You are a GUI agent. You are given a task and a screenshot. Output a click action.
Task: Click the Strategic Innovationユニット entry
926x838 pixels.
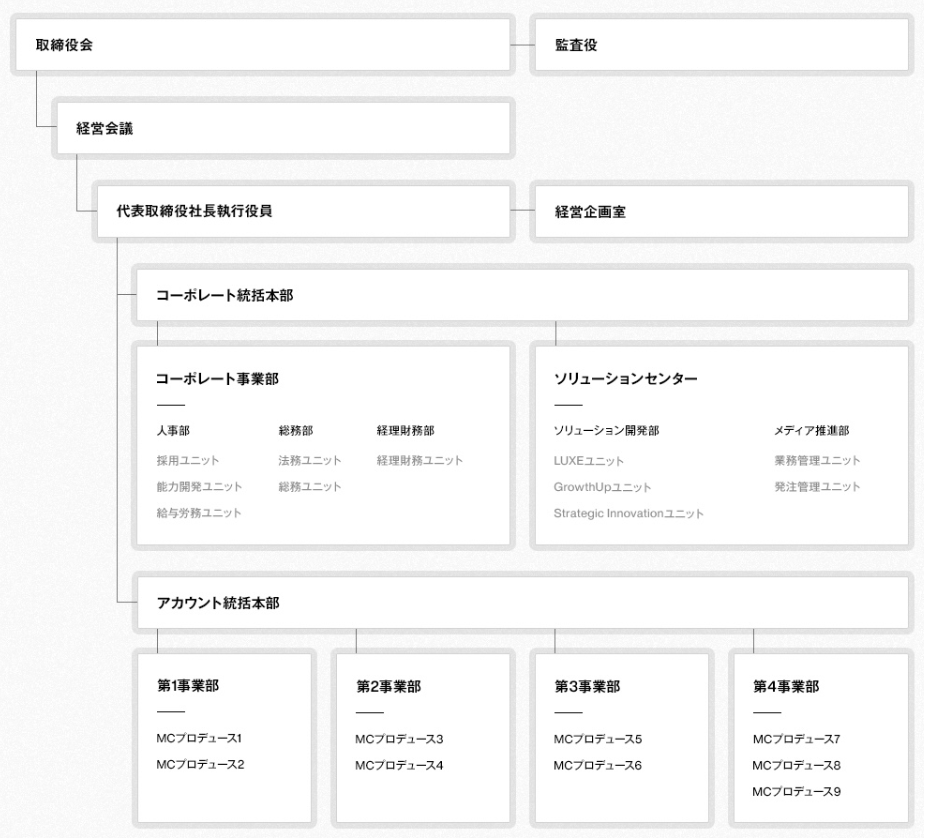tap(629, 513)
